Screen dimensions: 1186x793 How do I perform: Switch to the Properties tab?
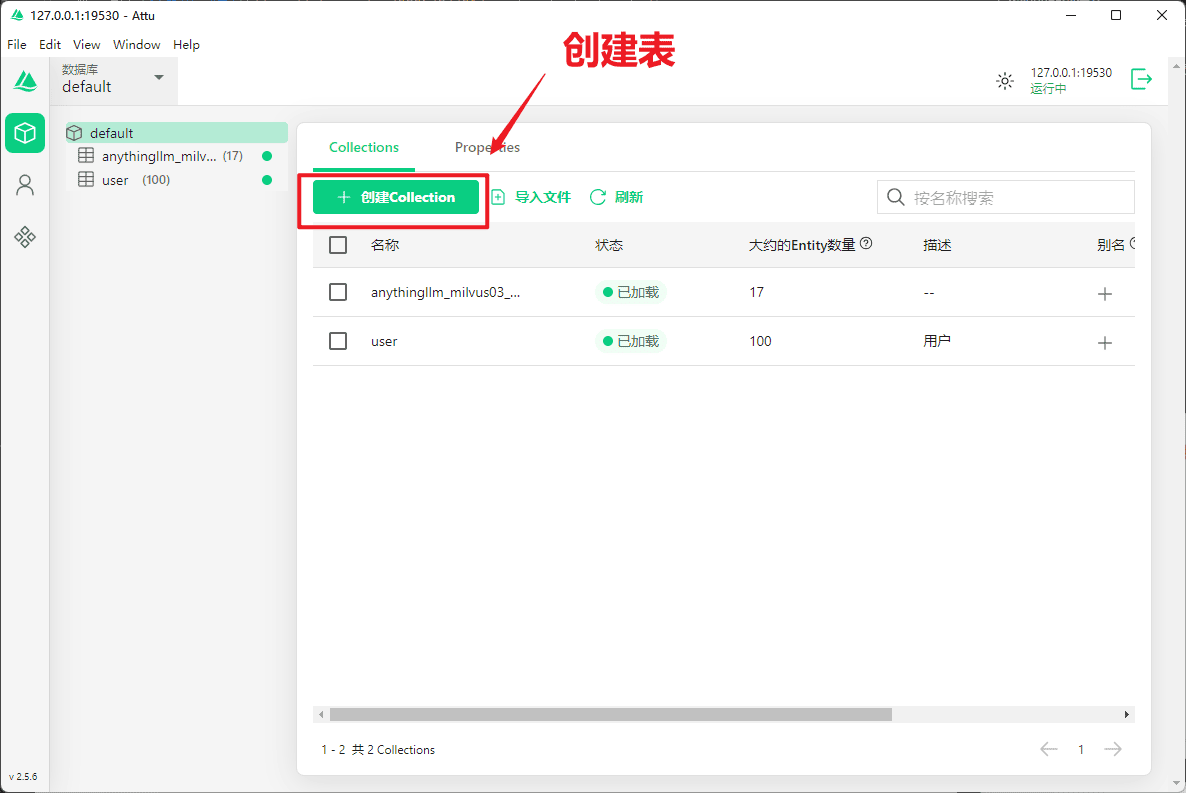[x=487, y=147]
